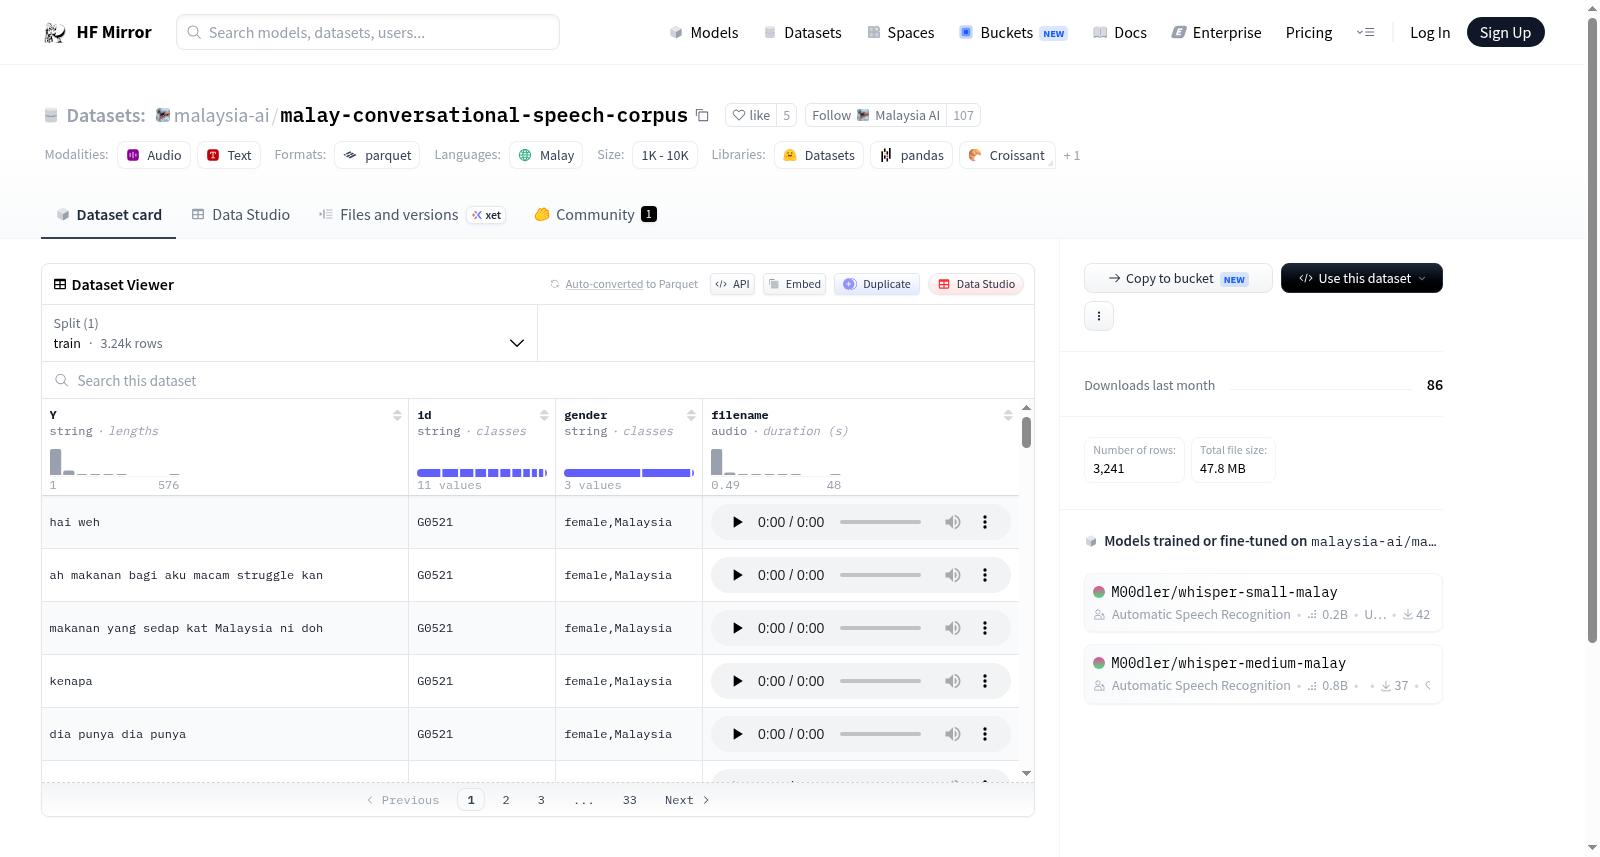Click Log In
This screenshot has width=1600, height=857.
click(x=1430, y=32)
